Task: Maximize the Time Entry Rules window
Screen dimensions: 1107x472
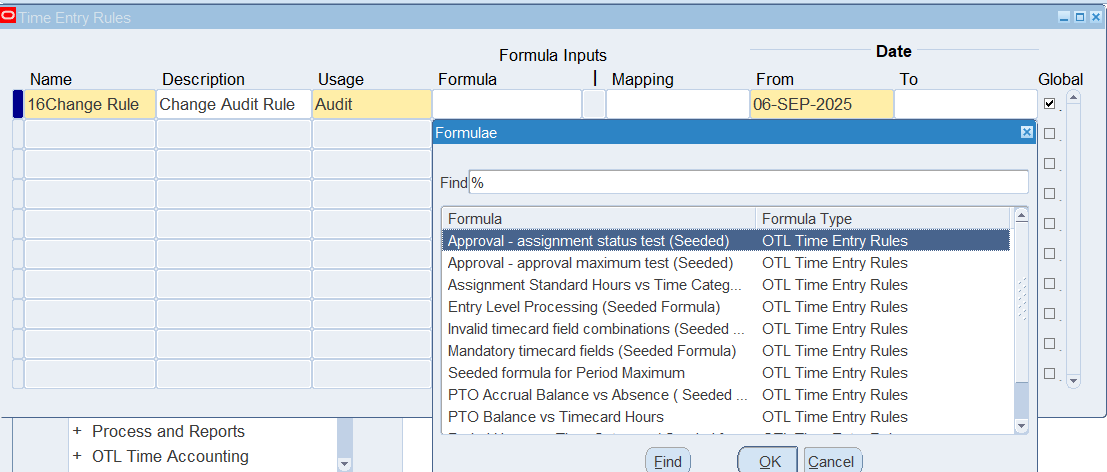Action: 1081,17
